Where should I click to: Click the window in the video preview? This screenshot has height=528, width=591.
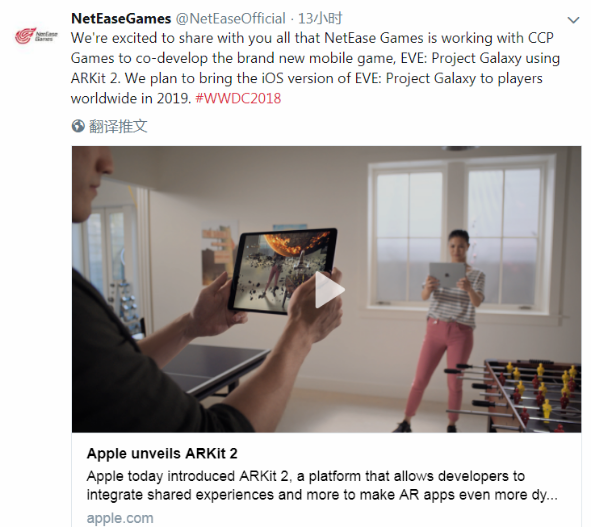(x=462, y=237)
